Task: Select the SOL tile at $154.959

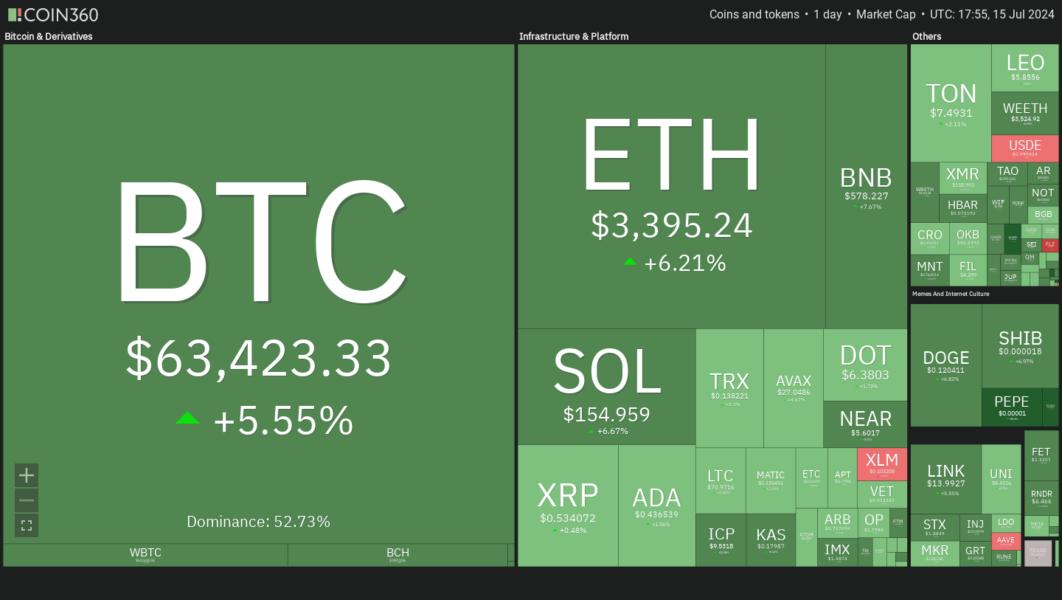Action: pos(606,387)
